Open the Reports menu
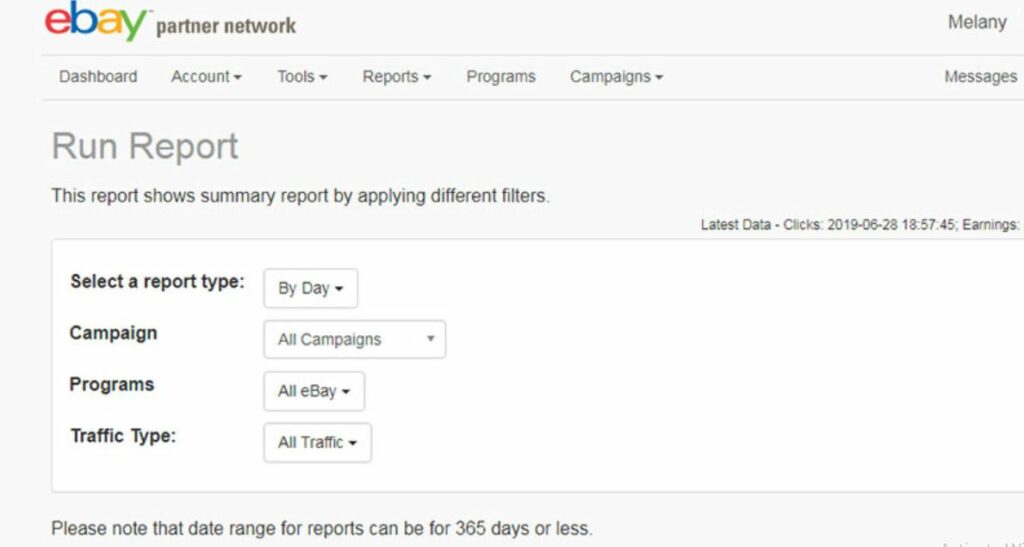The image size is (1024, 547). click(x=396, y=77)
